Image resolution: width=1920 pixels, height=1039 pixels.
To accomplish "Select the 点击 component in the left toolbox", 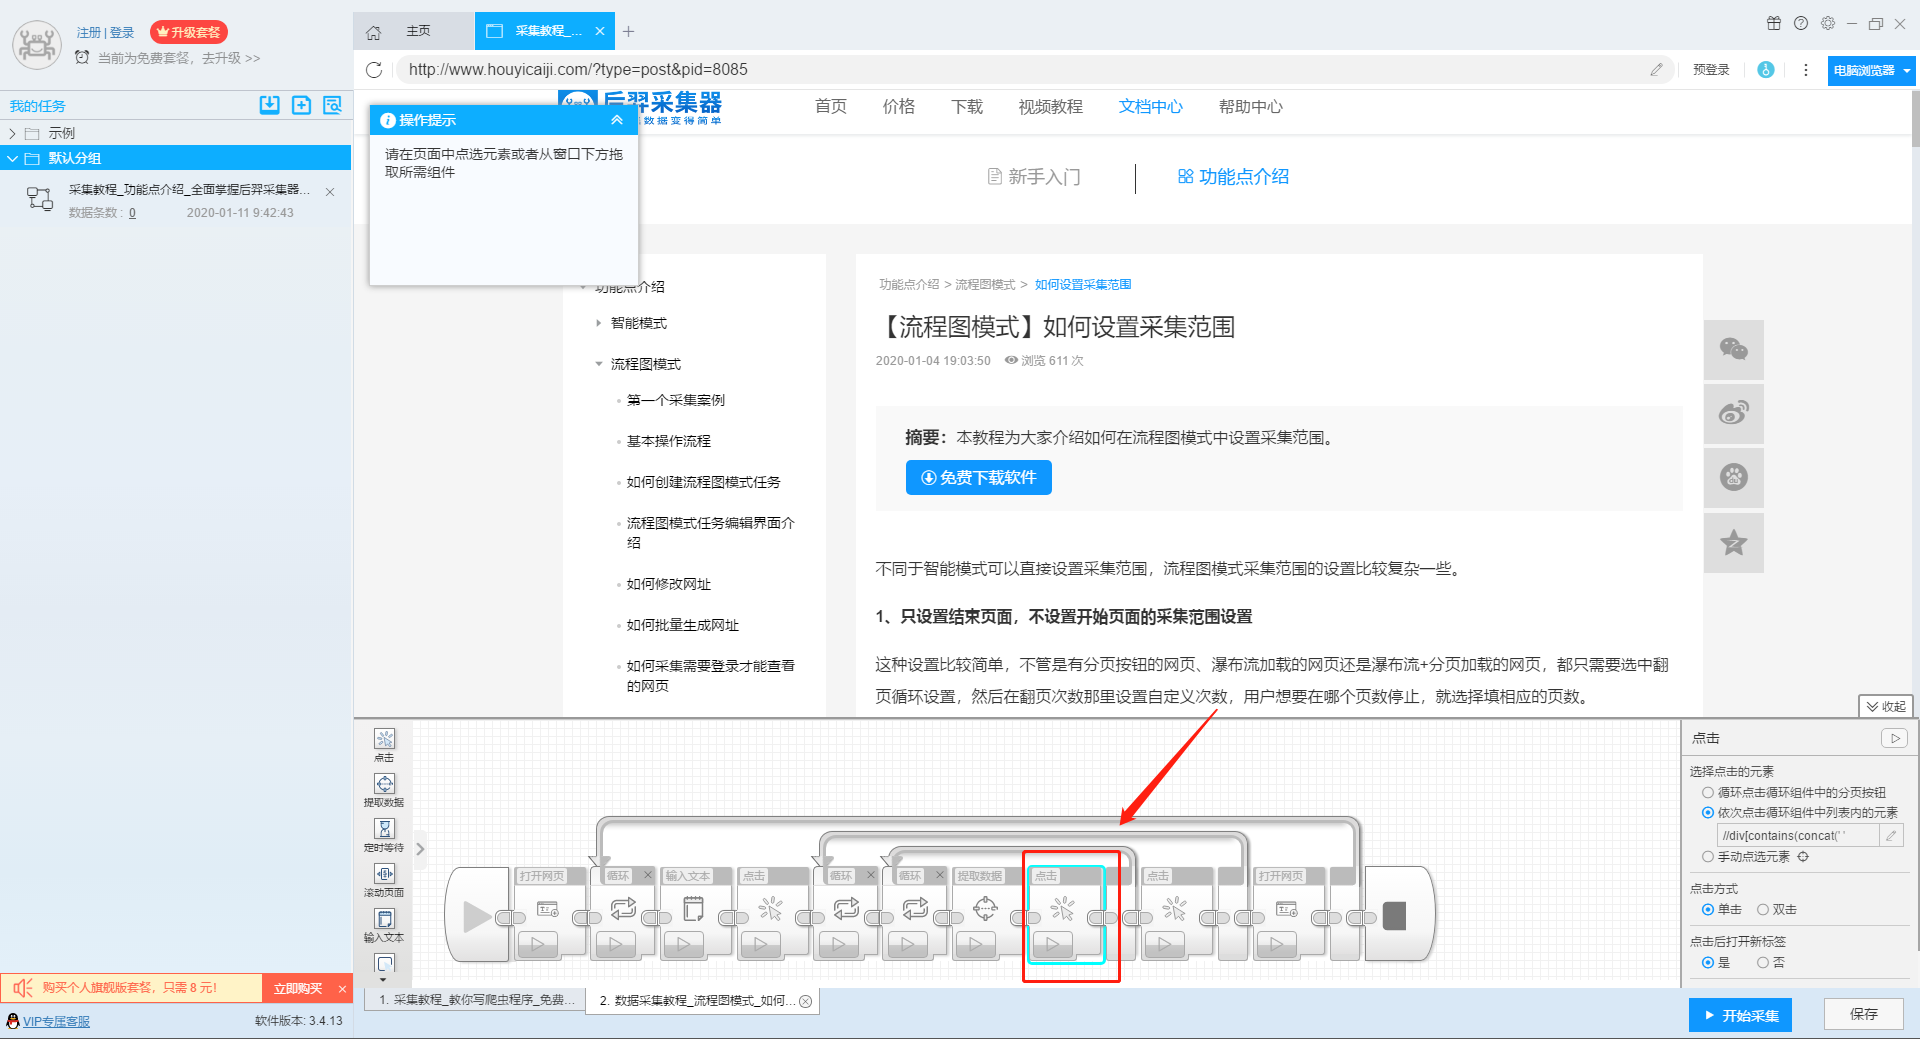I will 384,745.
